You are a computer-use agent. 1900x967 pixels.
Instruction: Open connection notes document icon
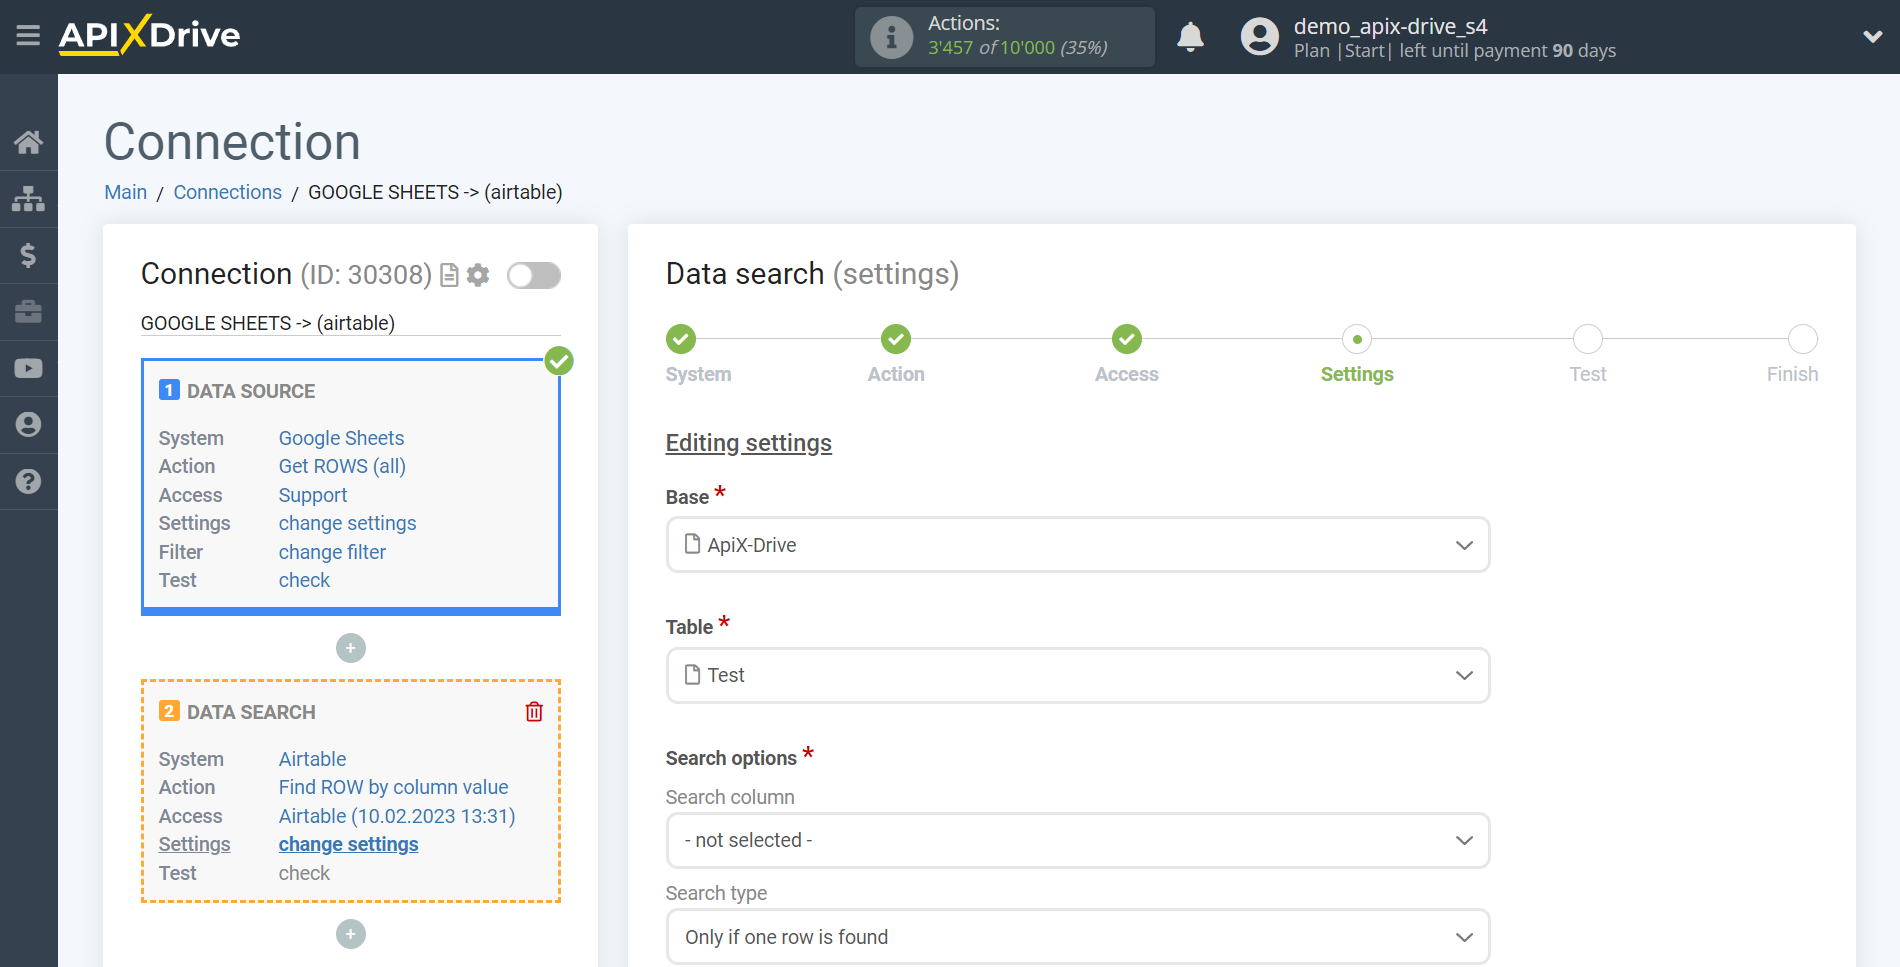coord(449,275)
